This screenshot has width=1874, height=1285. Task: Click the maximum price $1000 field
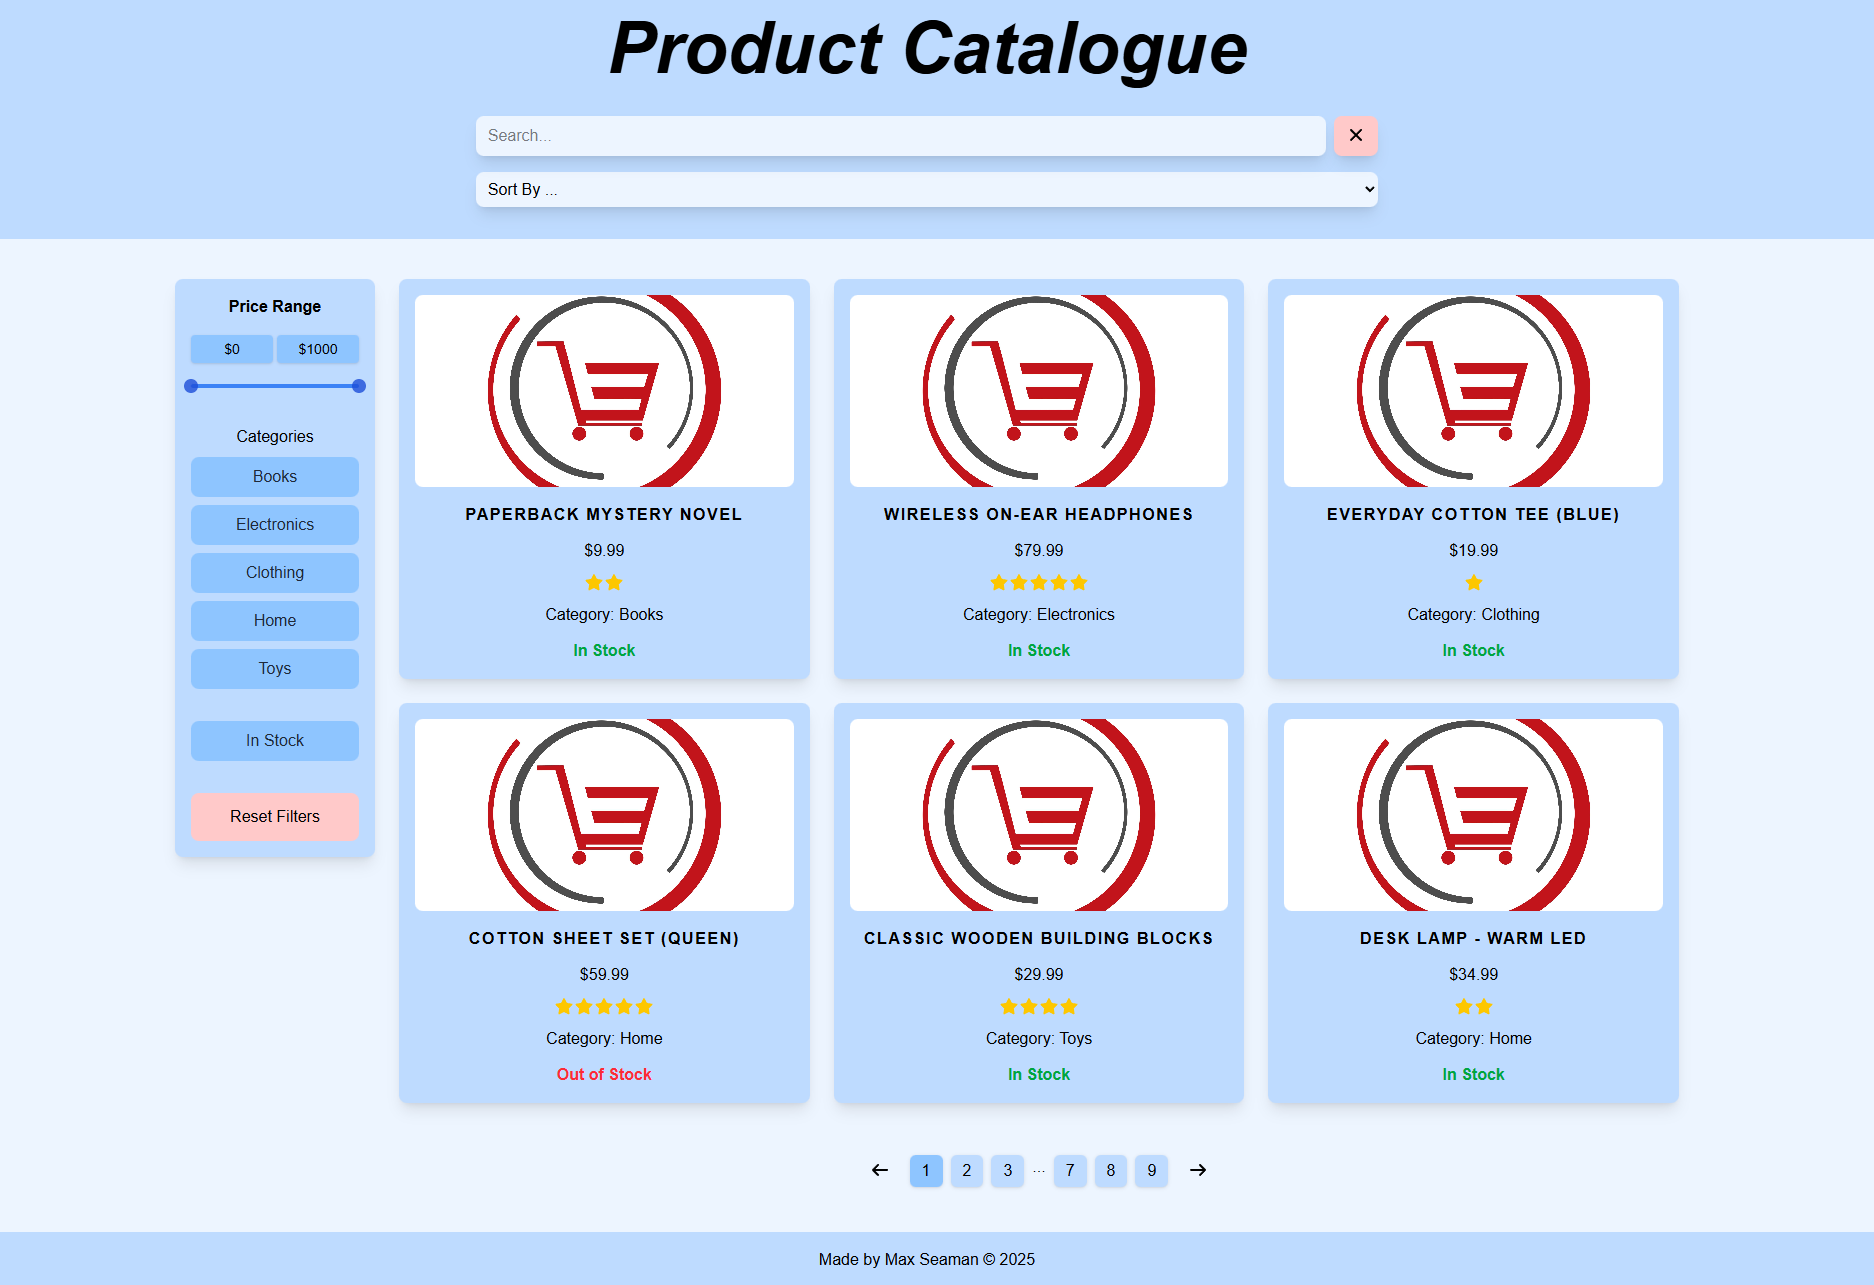pos(318,349)
